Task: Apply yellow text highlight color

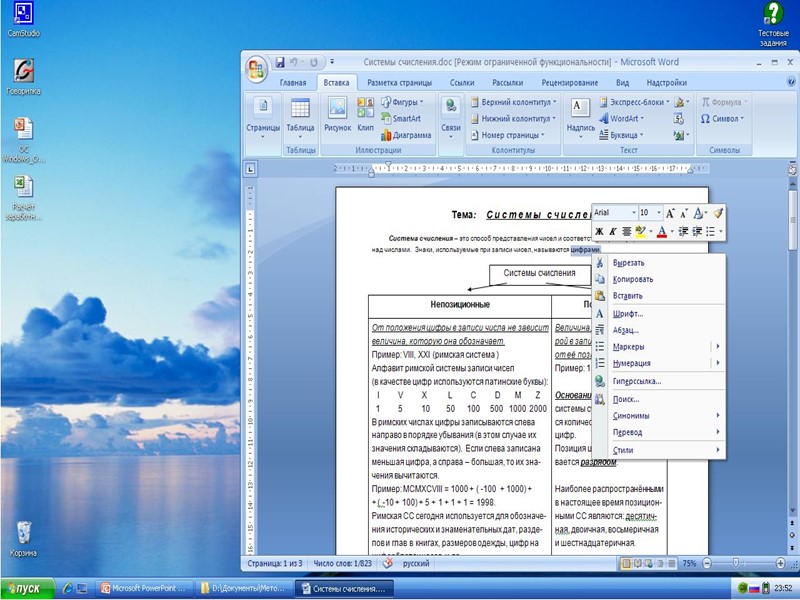Action: click(x=640, y=232)
